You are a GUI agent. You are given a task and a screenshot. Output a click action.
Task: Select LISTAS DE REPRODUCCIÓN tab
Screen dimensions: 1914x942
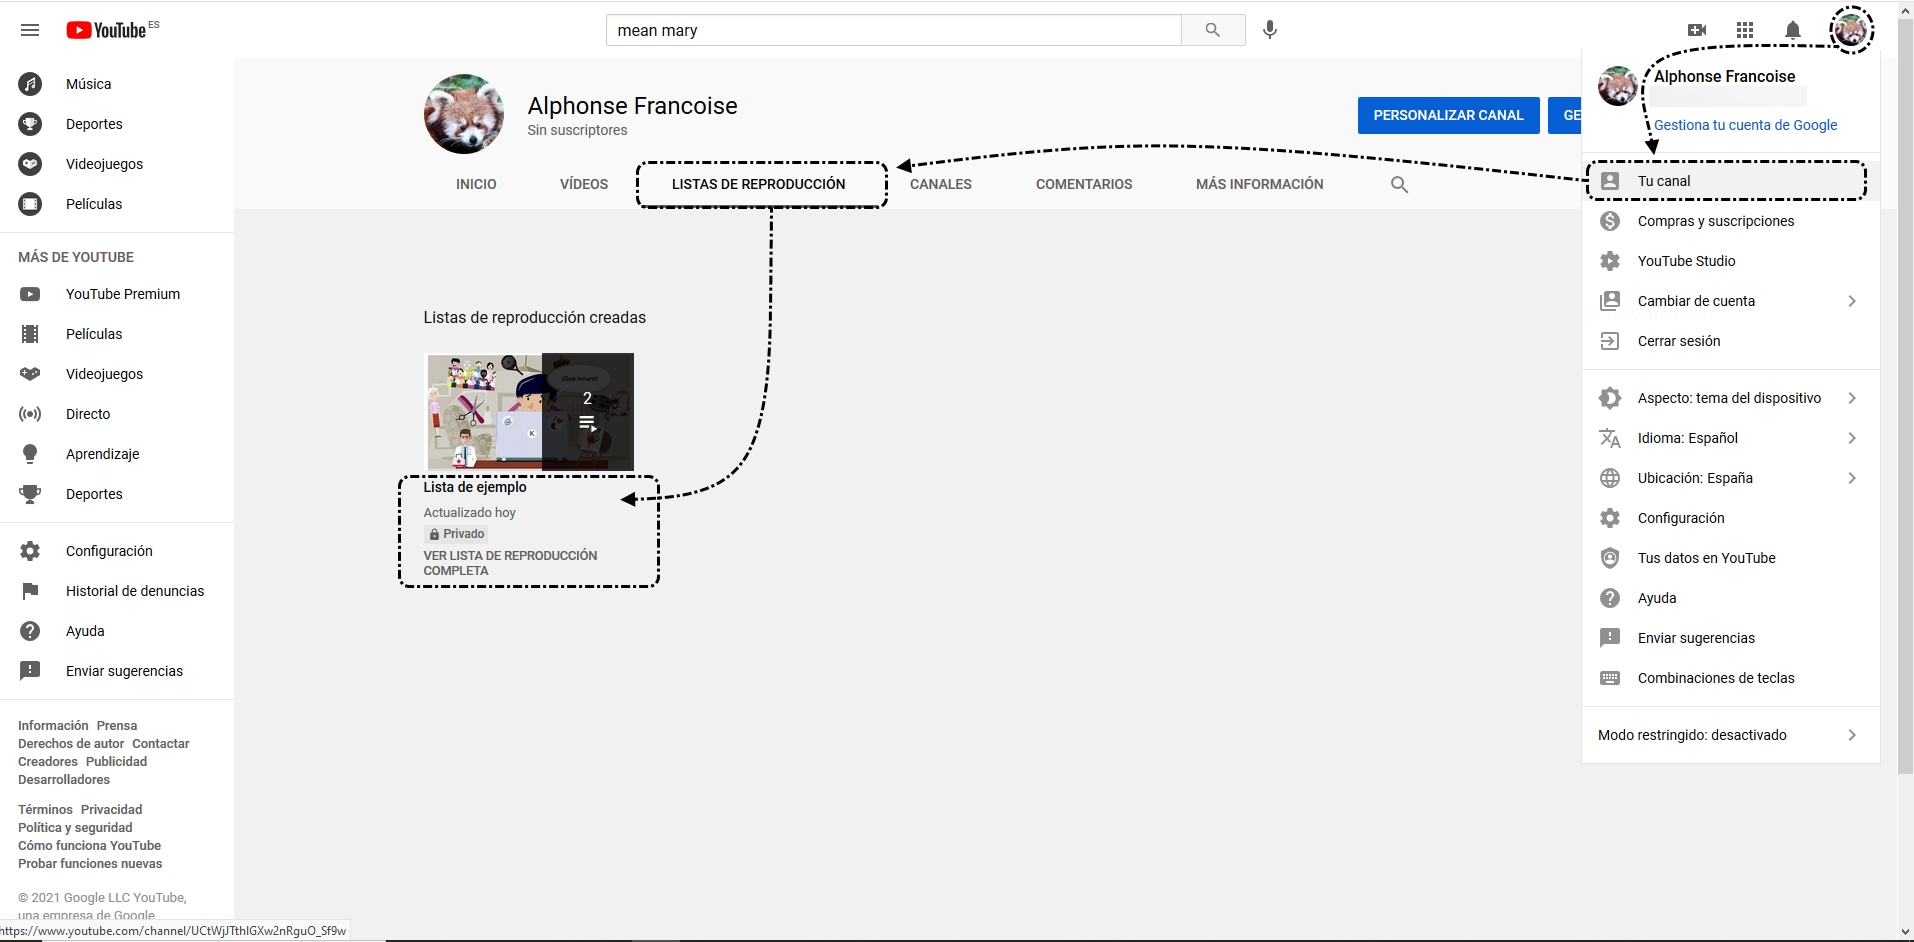pyautogui.click(x=759, y=184)
